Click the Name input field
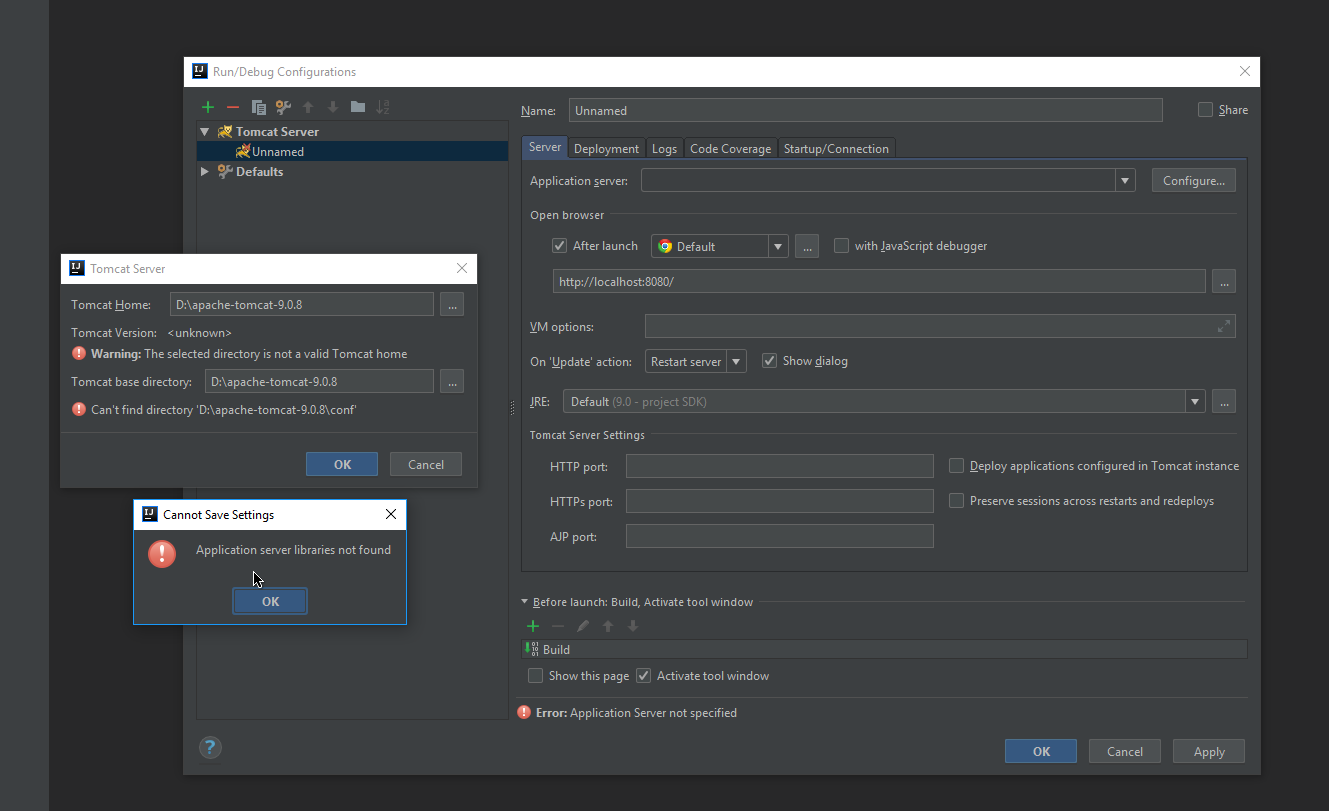Image resolution: width=1329 pixels, height=811 pixels. [x=866, y=110]
